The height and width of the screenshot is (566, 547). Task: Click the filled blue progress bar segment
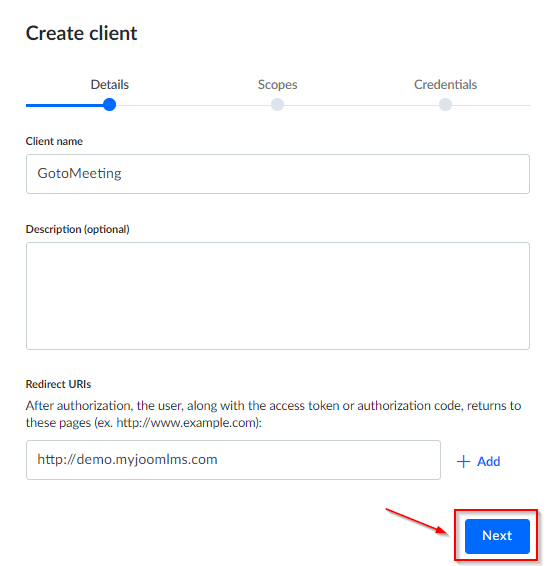tap(65, 105)
